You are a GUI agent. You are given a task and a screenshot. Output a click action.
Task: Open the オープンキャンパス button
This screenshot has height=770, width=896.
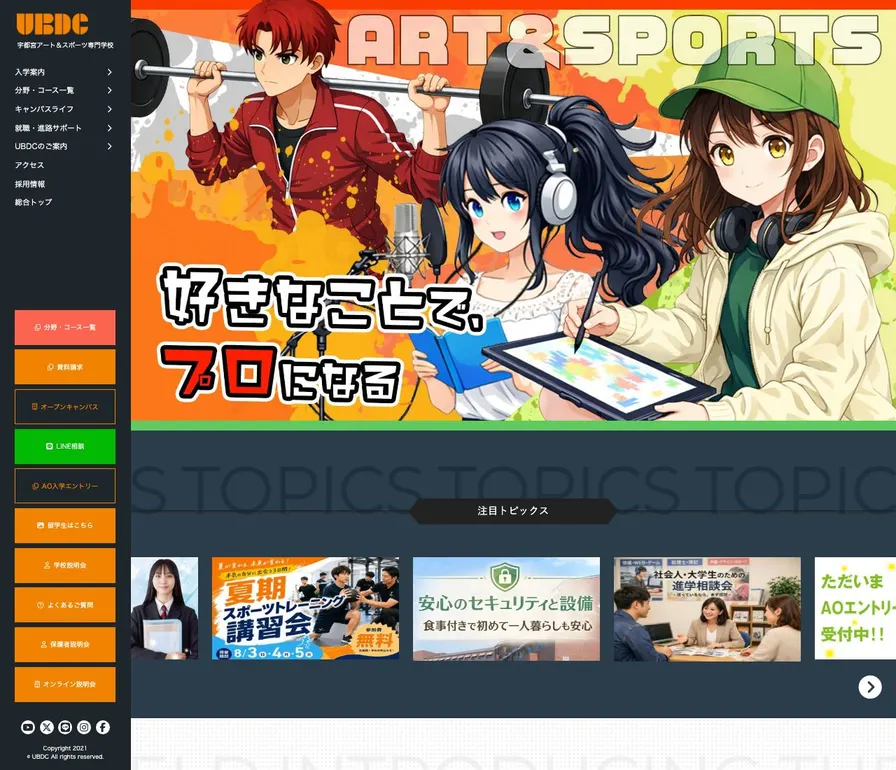point(65,407)
